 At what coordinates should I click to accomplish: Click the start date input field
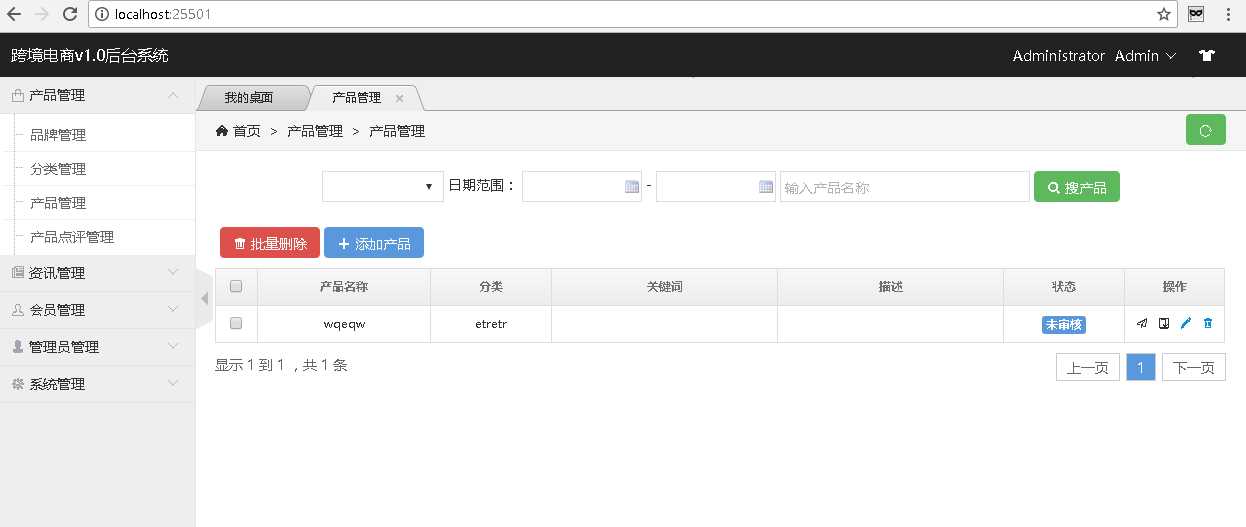pyautogui.click(x=582, y=187)
